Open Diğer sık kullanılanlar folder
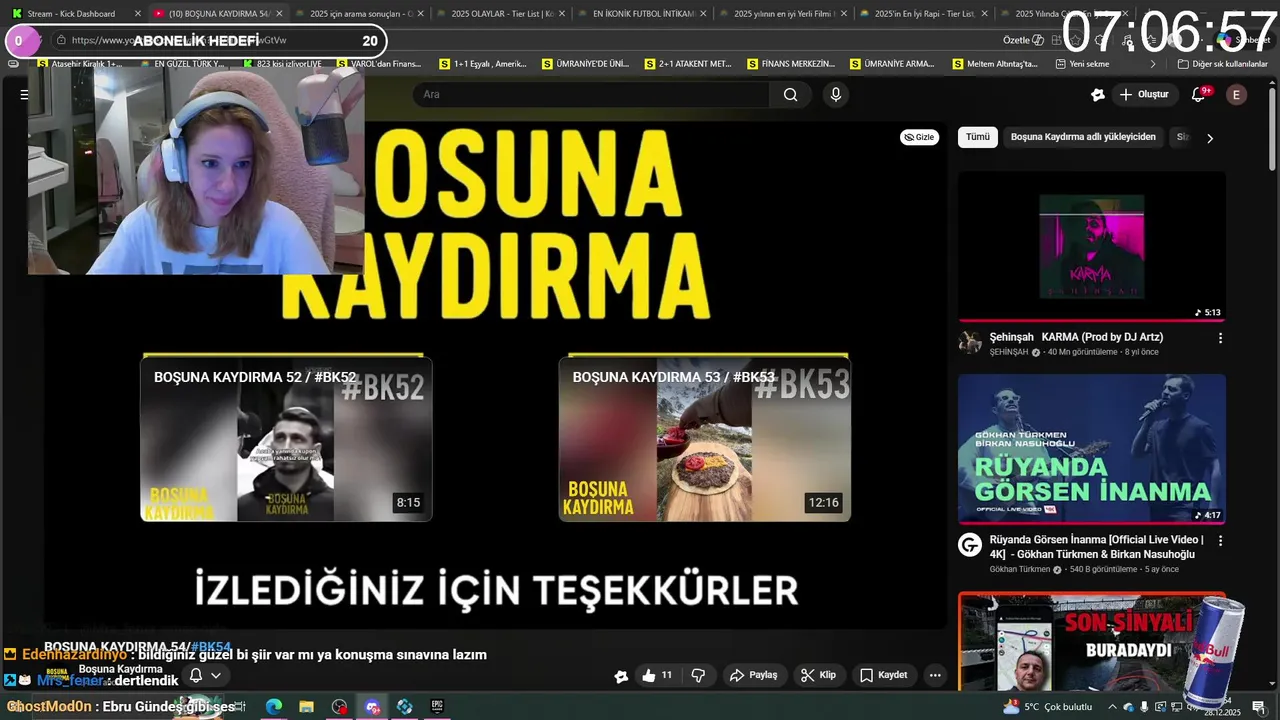This screenshot has width=1280, height=720. click(1222, 63)
